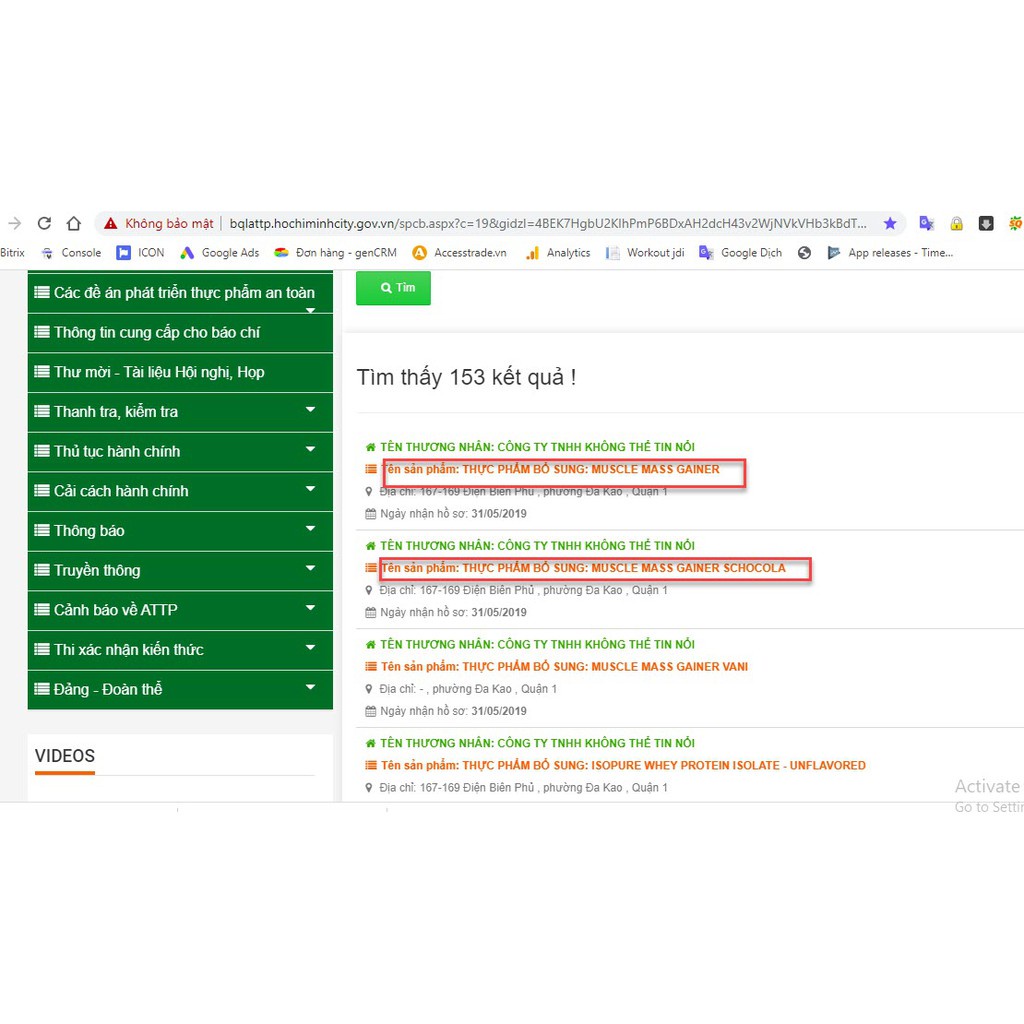Click the browser forward arrow
Screen dimensions: 1024x1024
(x=14, y=223)
